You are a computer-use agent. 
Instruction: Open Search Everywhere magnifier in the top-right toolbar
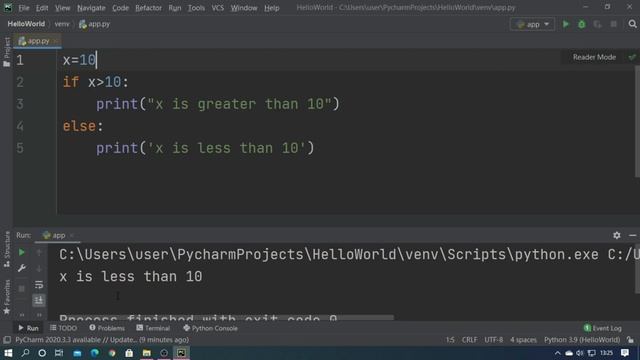[x=632, y=24]
